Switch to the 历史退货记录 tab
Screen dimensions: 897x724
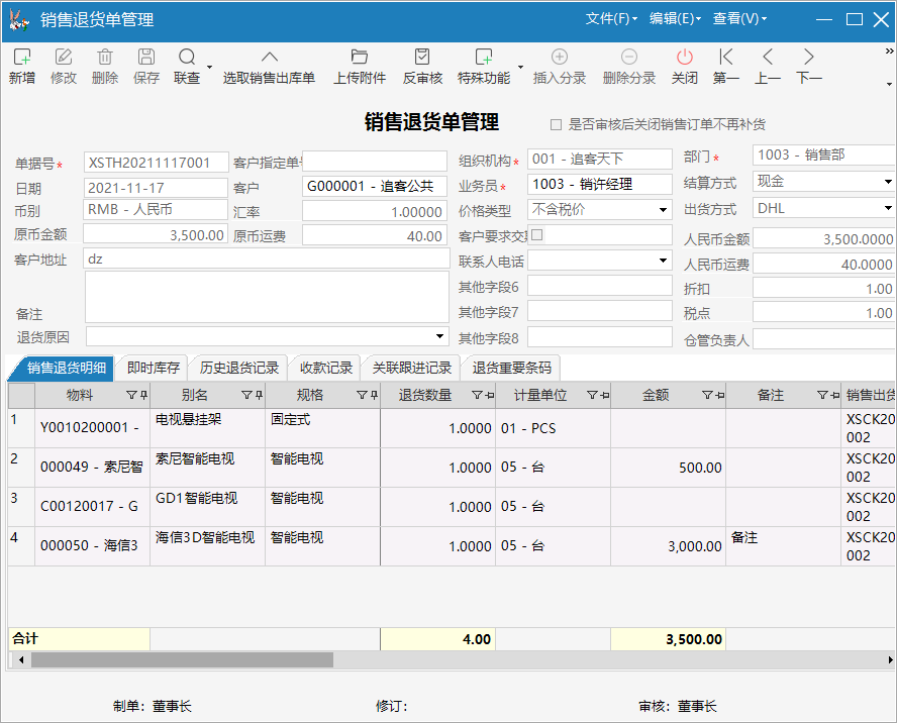pos(239,368)
